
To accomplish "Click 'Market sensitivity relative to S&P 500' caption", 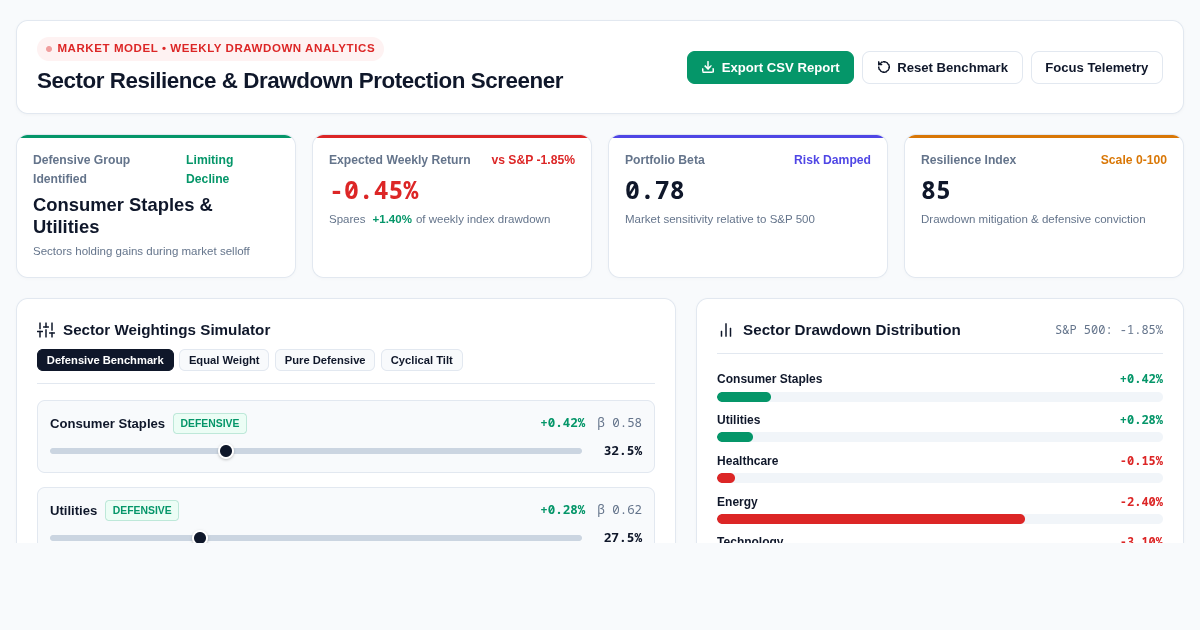I will click(x=720, y=219).
